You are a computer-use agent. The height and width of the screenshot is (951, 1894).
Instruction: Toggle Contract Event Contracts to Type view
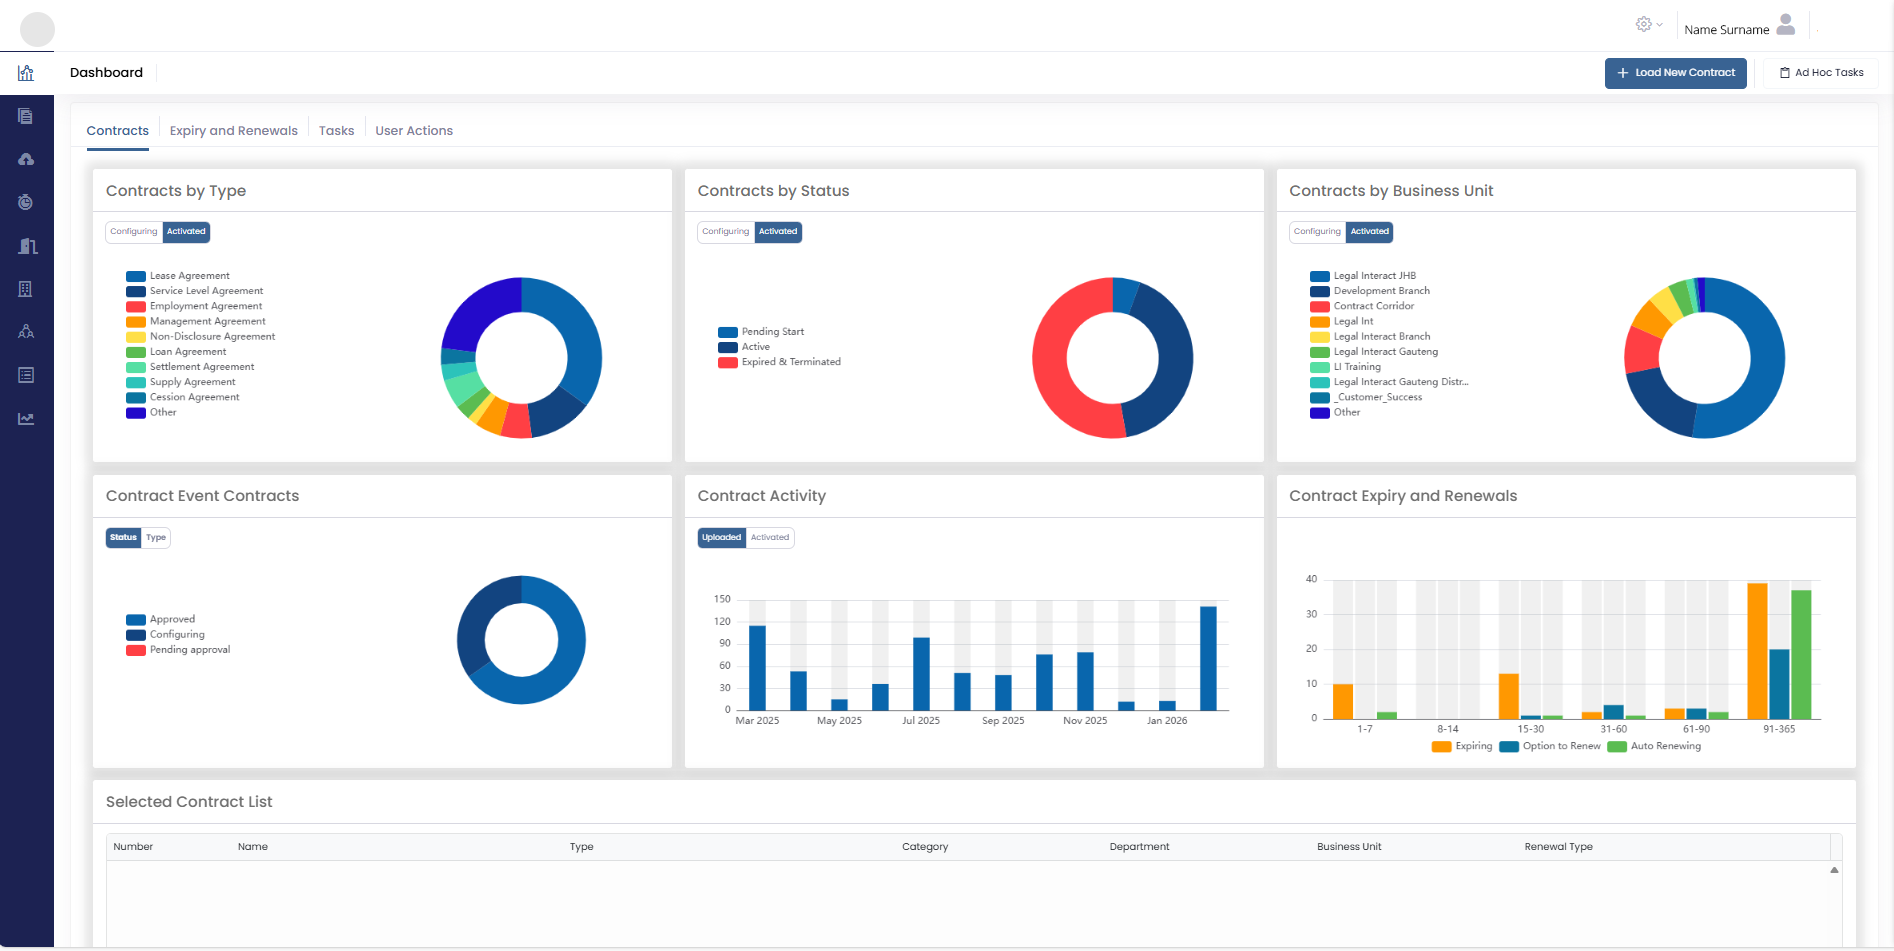156,538
